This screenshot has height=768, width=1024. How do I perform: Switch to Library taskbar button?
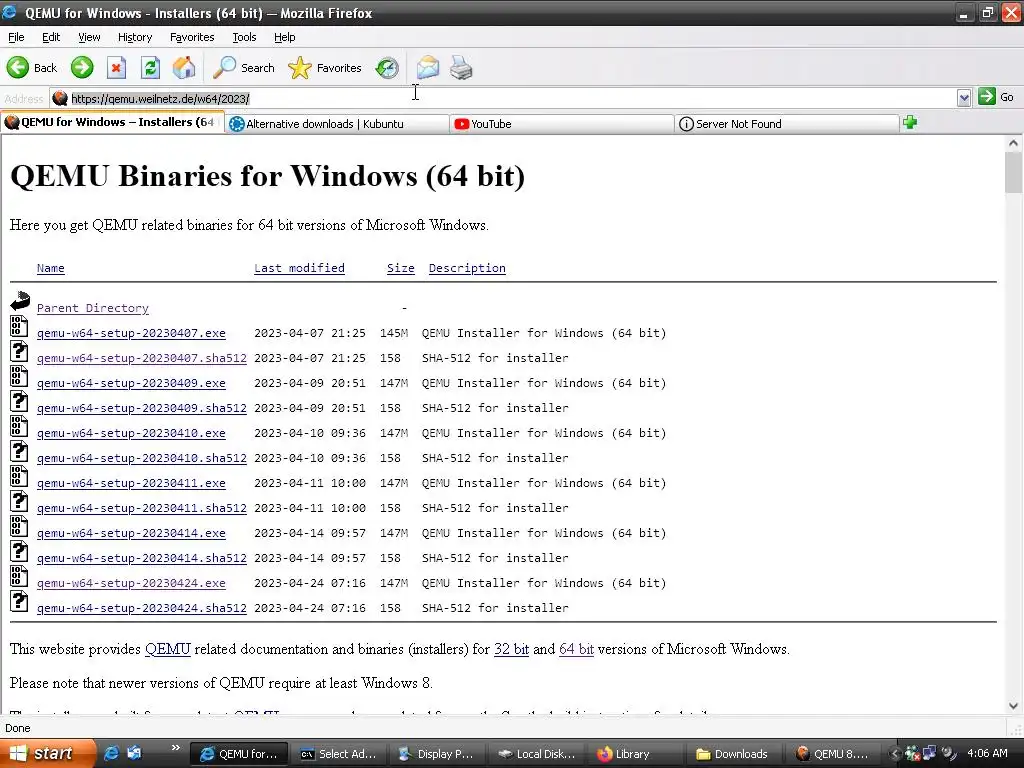(633, 754)
